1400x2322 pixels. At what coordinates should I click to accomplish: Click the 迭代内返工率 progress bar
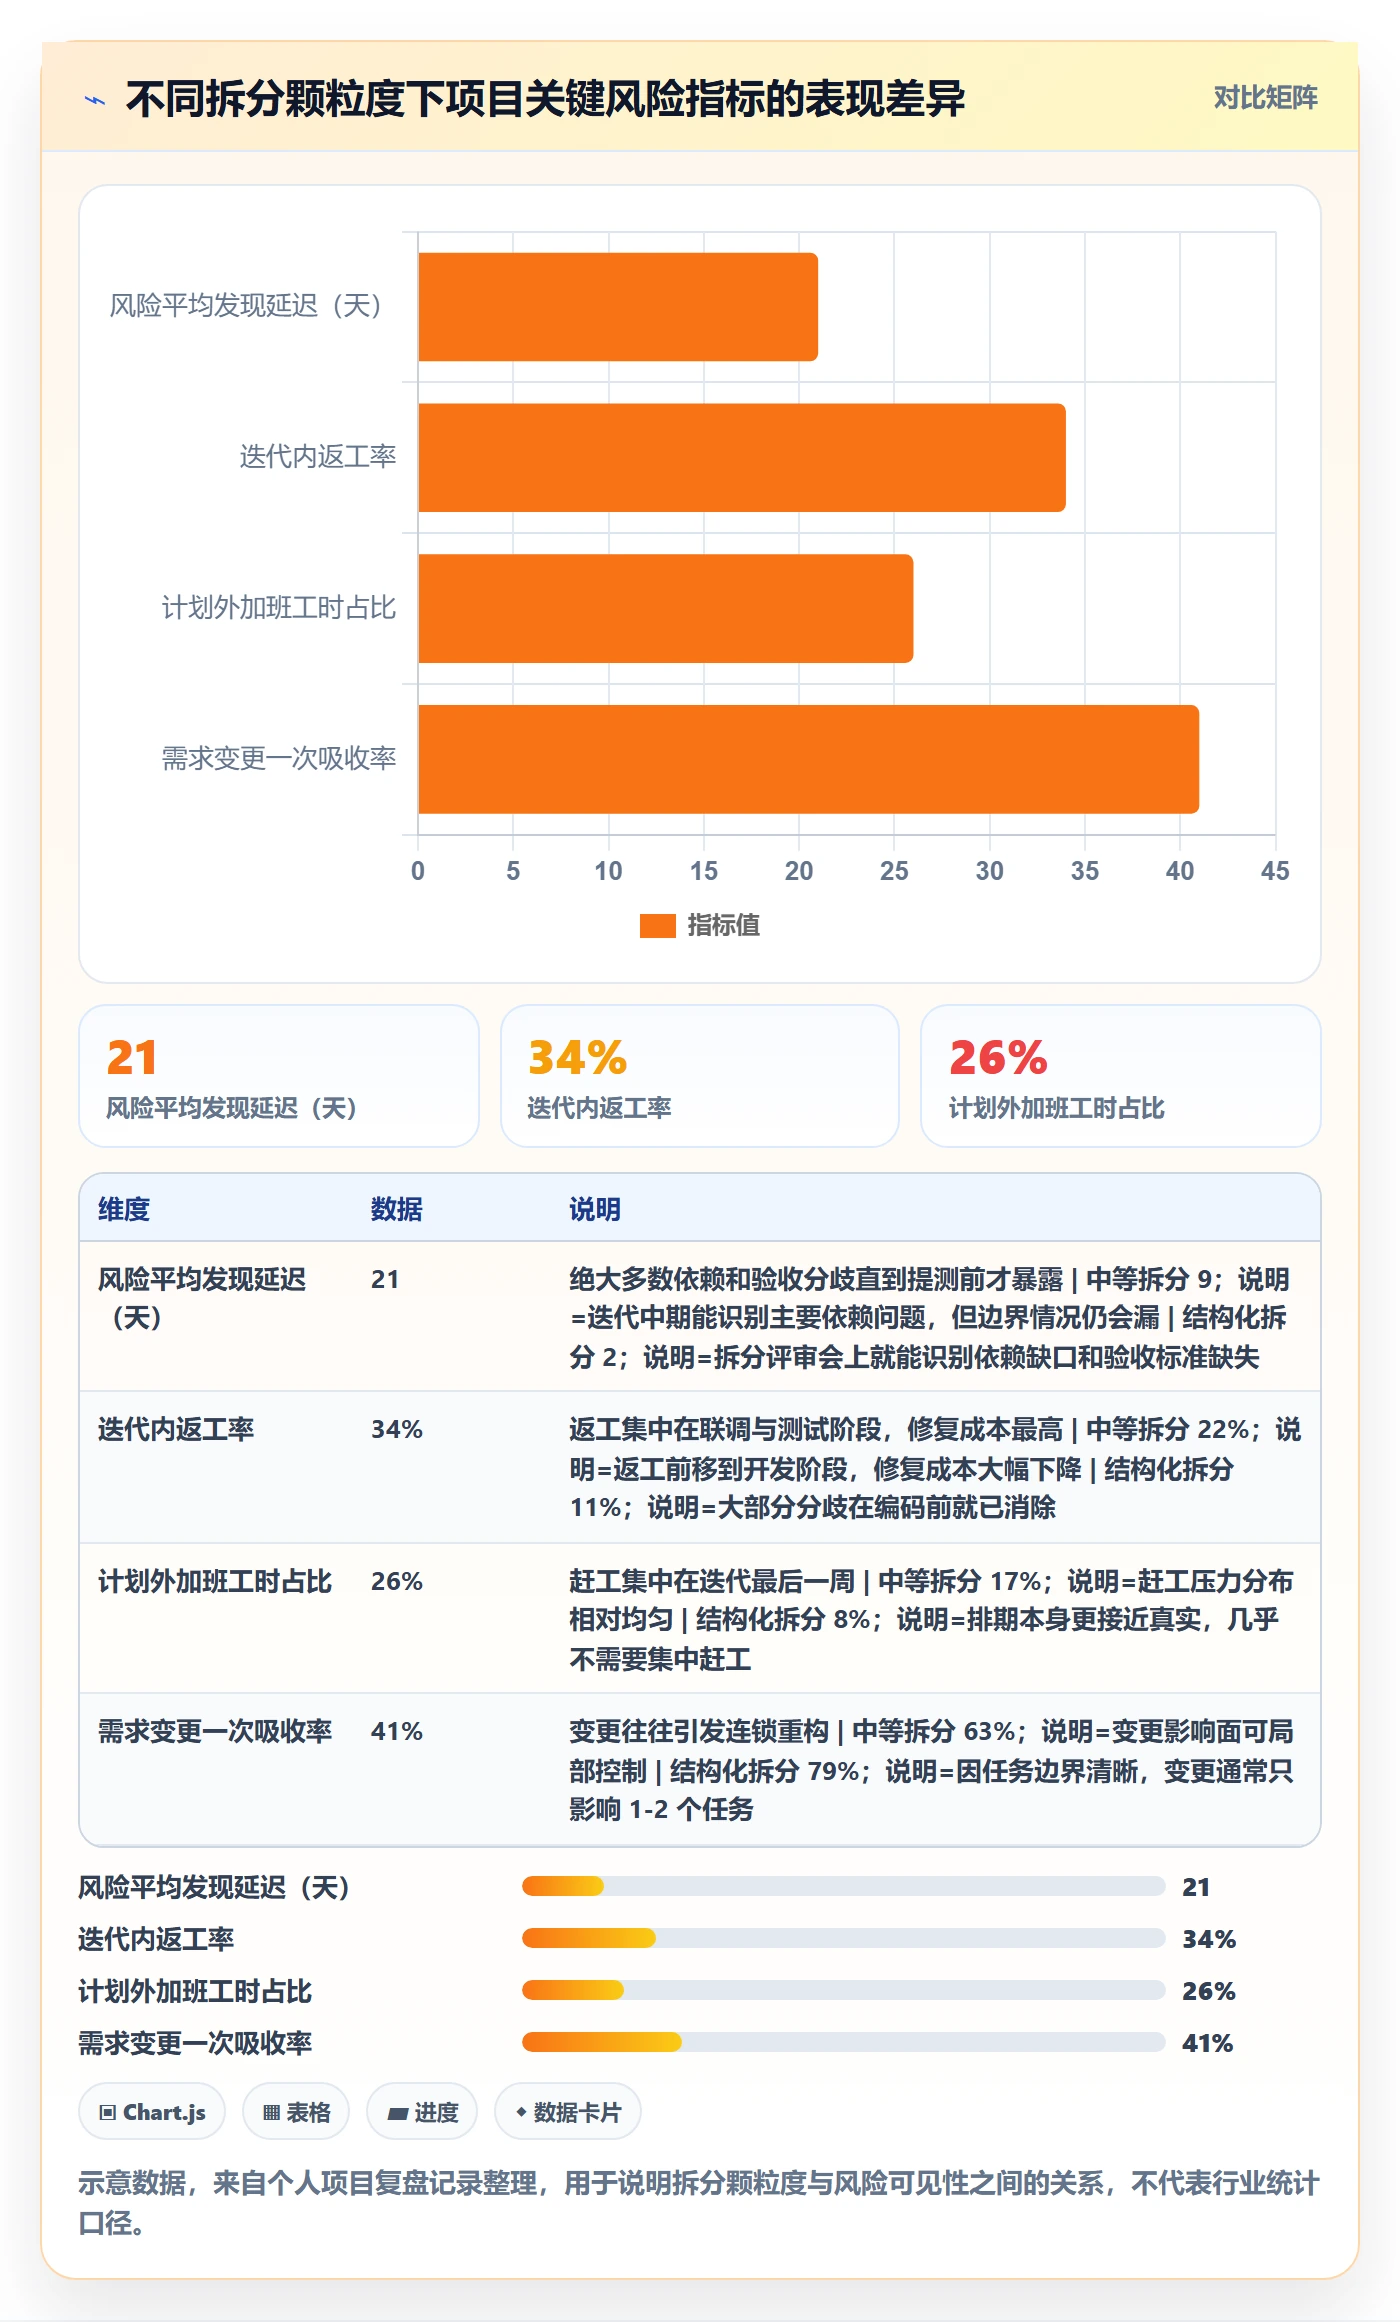pyautogui.click(x=843, y=1938)
